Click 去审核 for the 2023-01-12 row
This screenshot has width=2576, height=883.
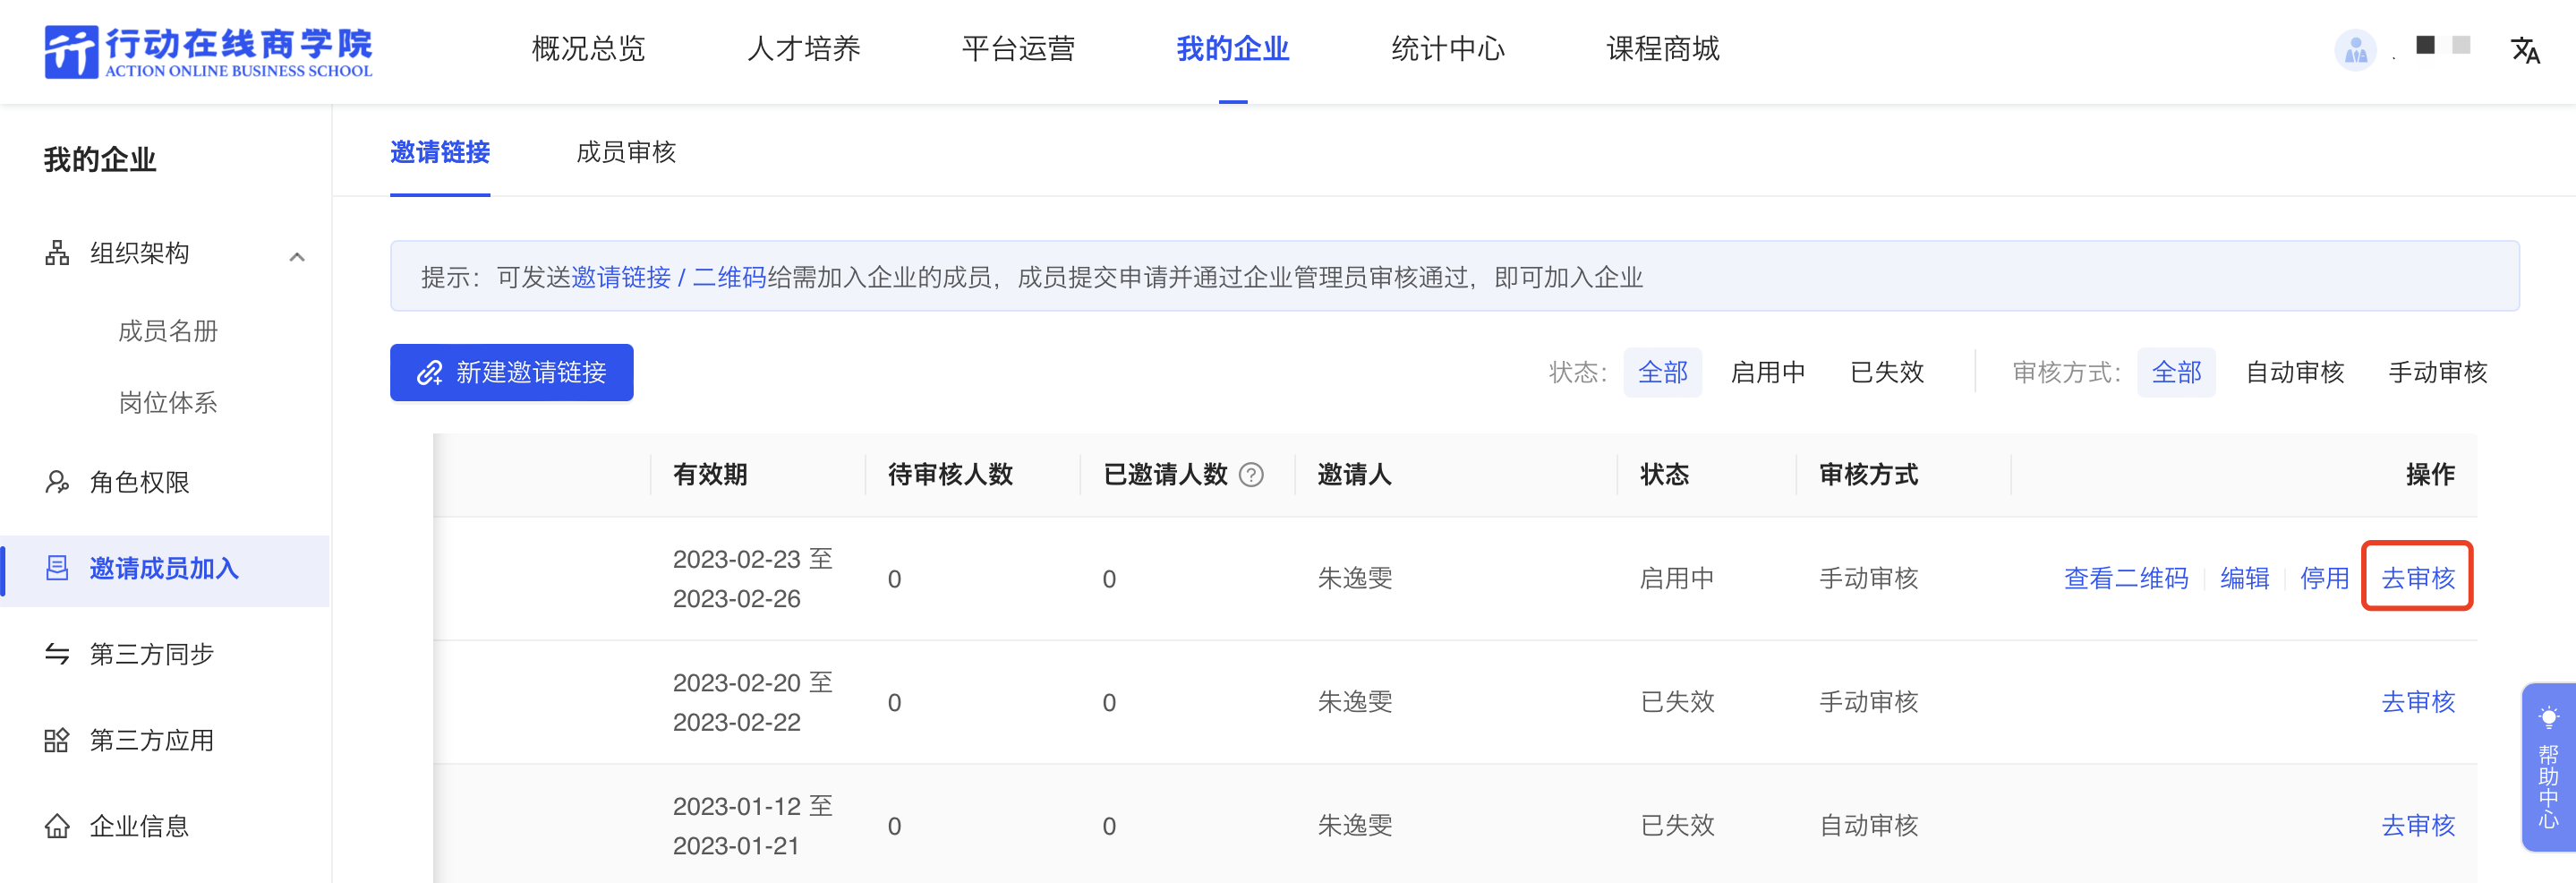(2417, 825)
